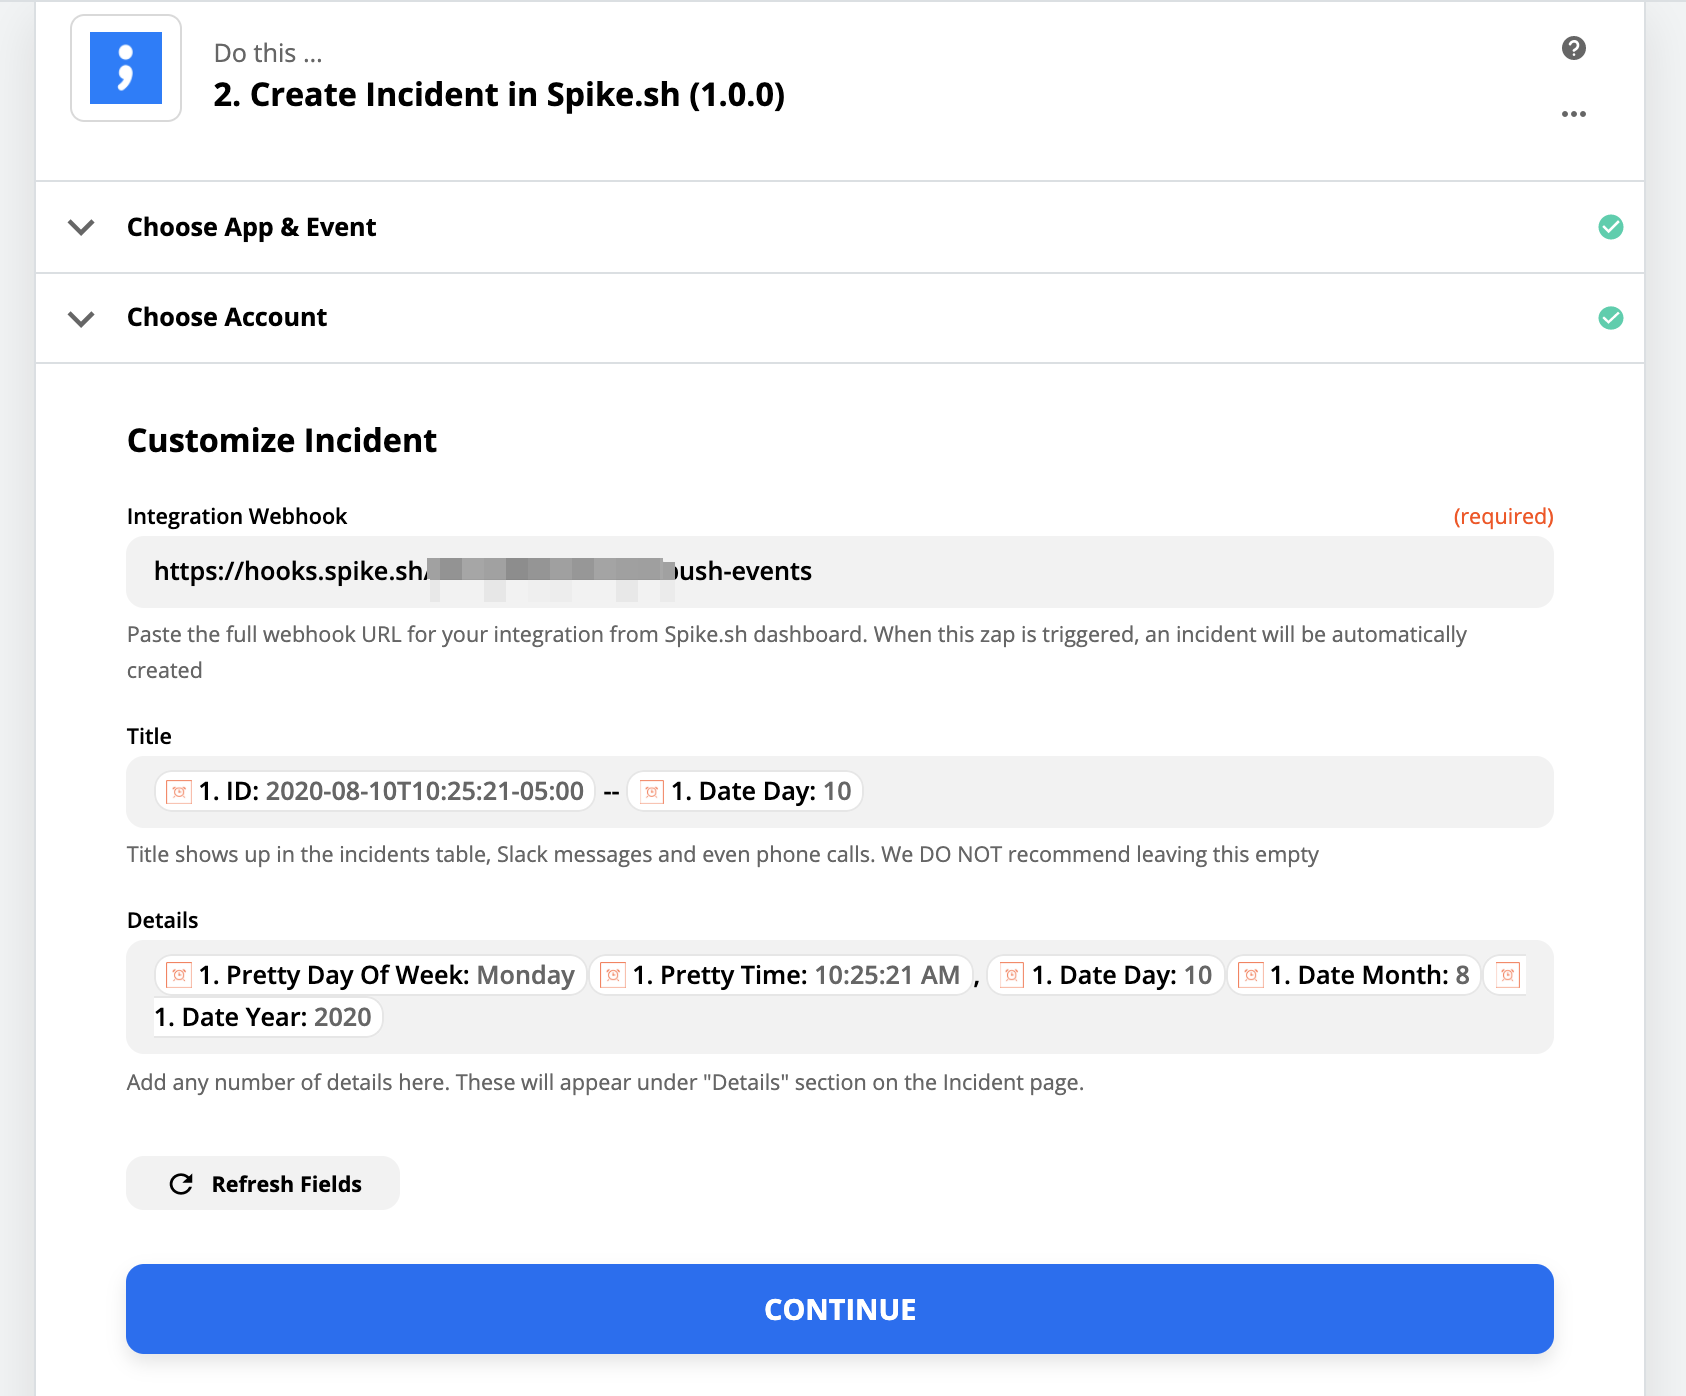Expand the Choose Account chevron
This screenshot has height=1396, width=1686.
81,319
